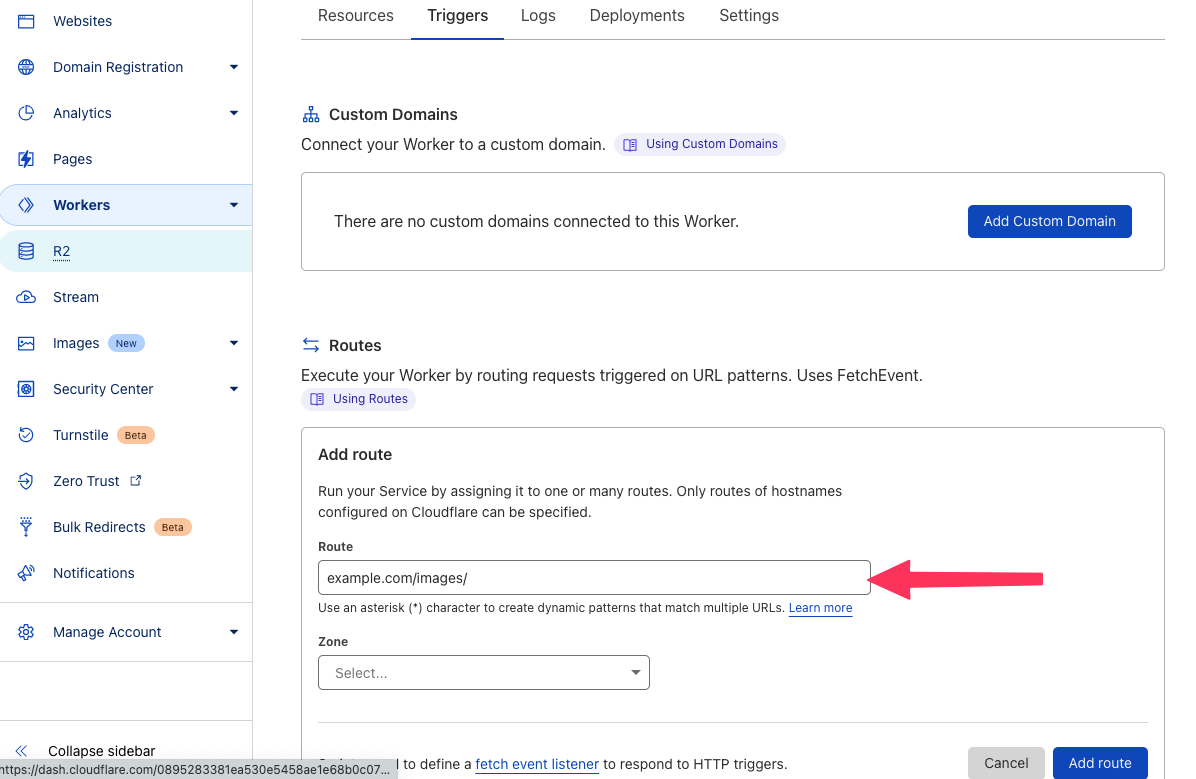Open R2 in the sidebar
1196x779 pixels.
point(126,251)
